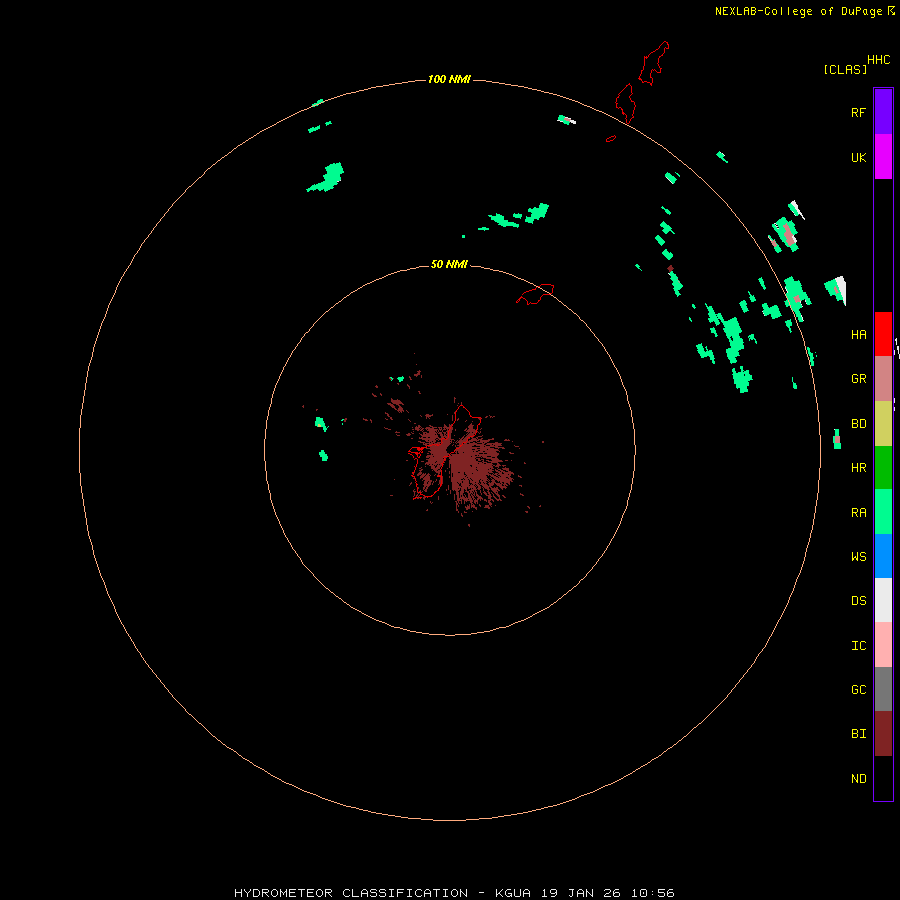Click the IC label in legend
Viewport: 900px width, 900px height.
[x=858, y=646]
